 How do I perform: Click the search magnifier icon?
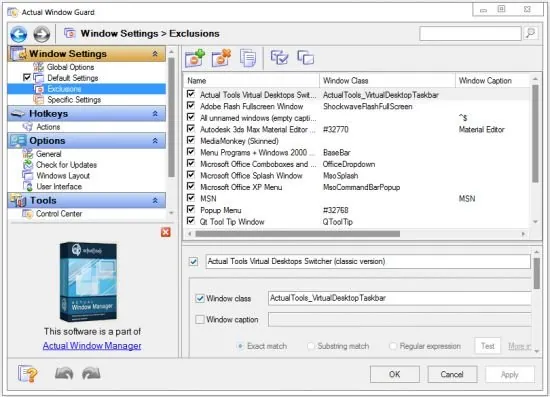tap(531, 33)
